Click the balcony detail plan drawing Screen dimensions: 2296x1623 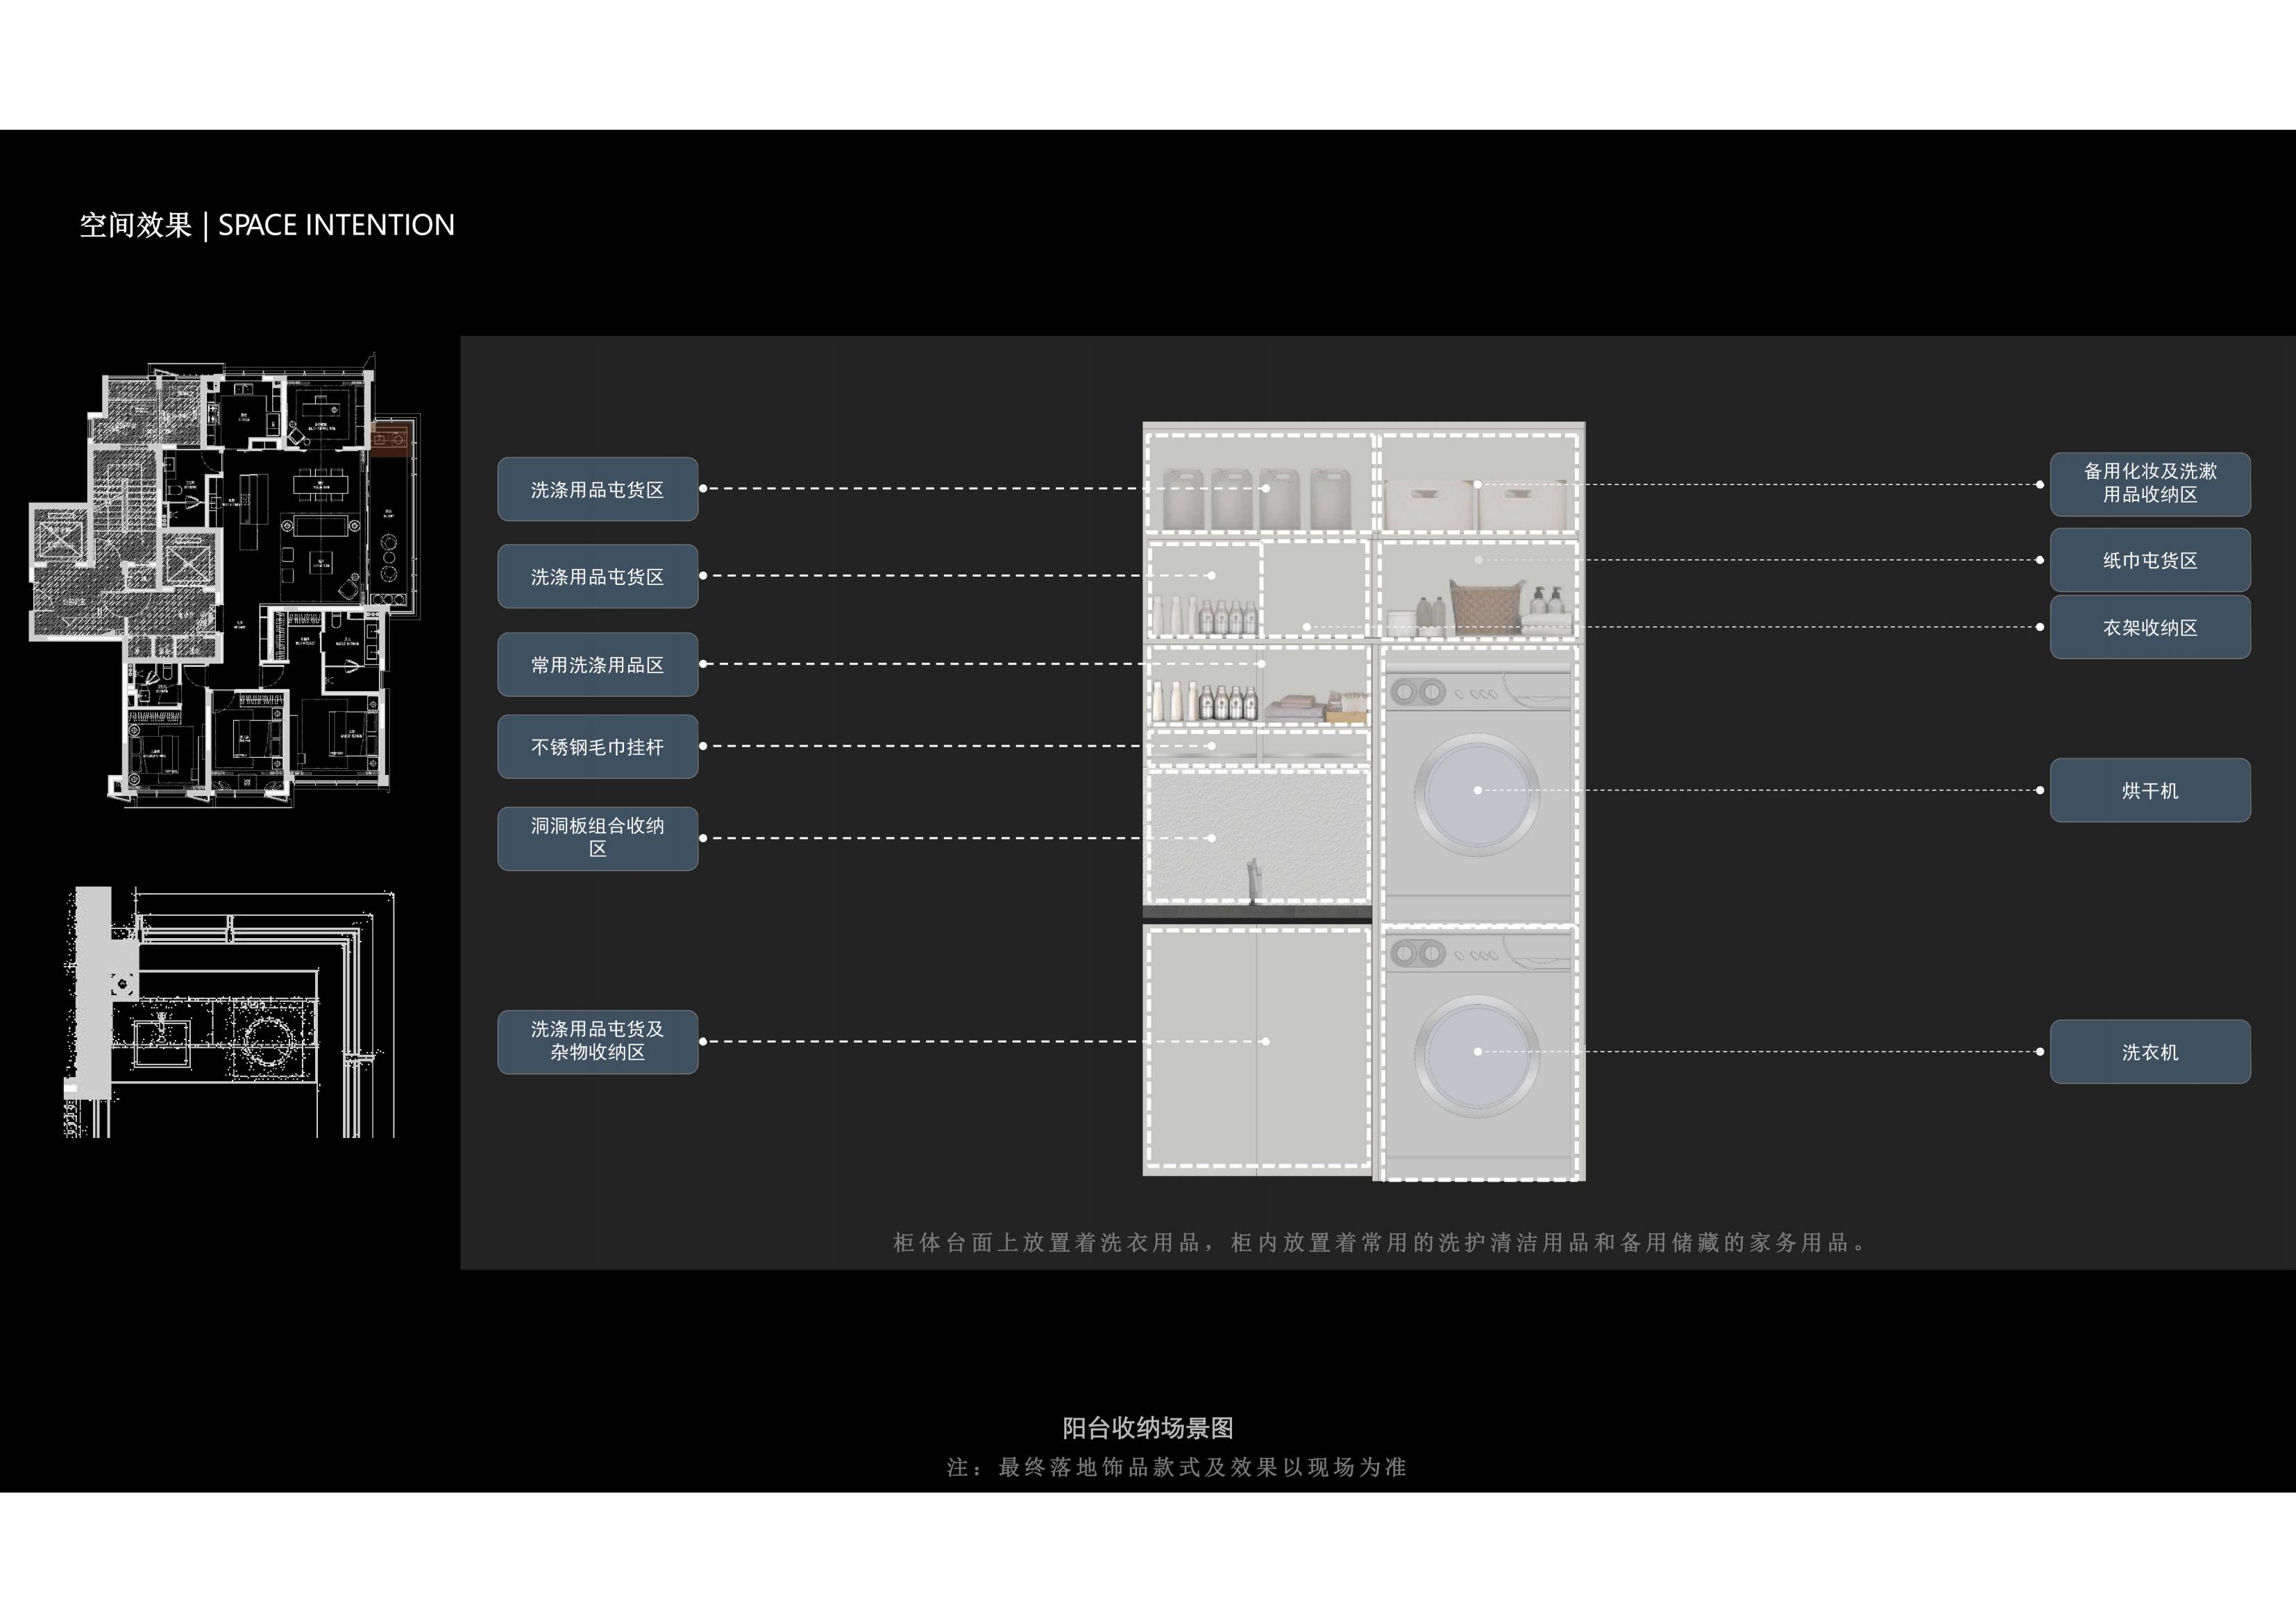coord(230,1012)
